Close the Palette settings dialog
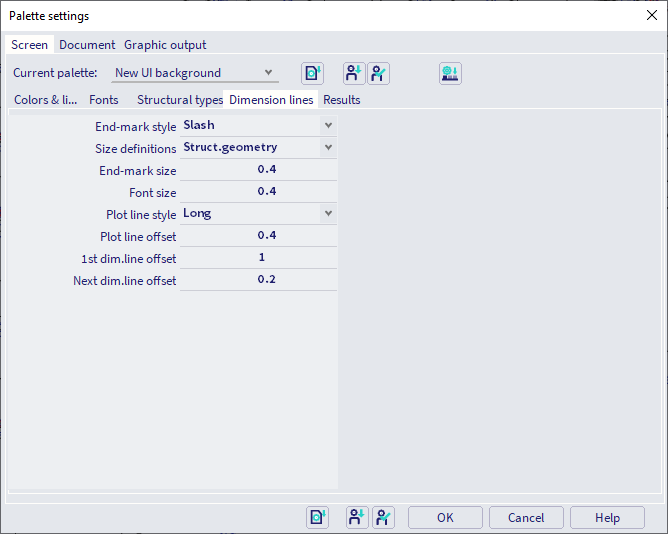The height and width of the screenshot is (534, 668). 651,15
